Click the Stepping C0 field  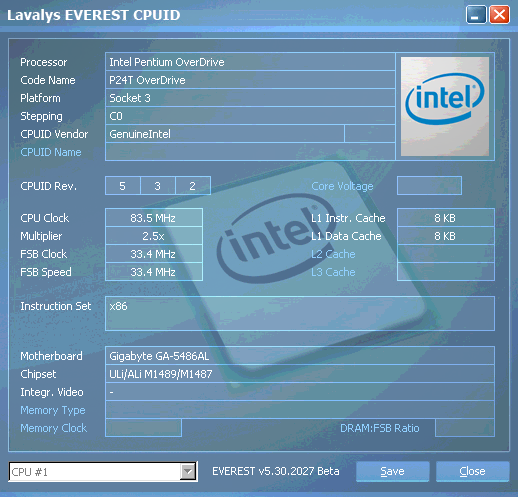[250, 116]
